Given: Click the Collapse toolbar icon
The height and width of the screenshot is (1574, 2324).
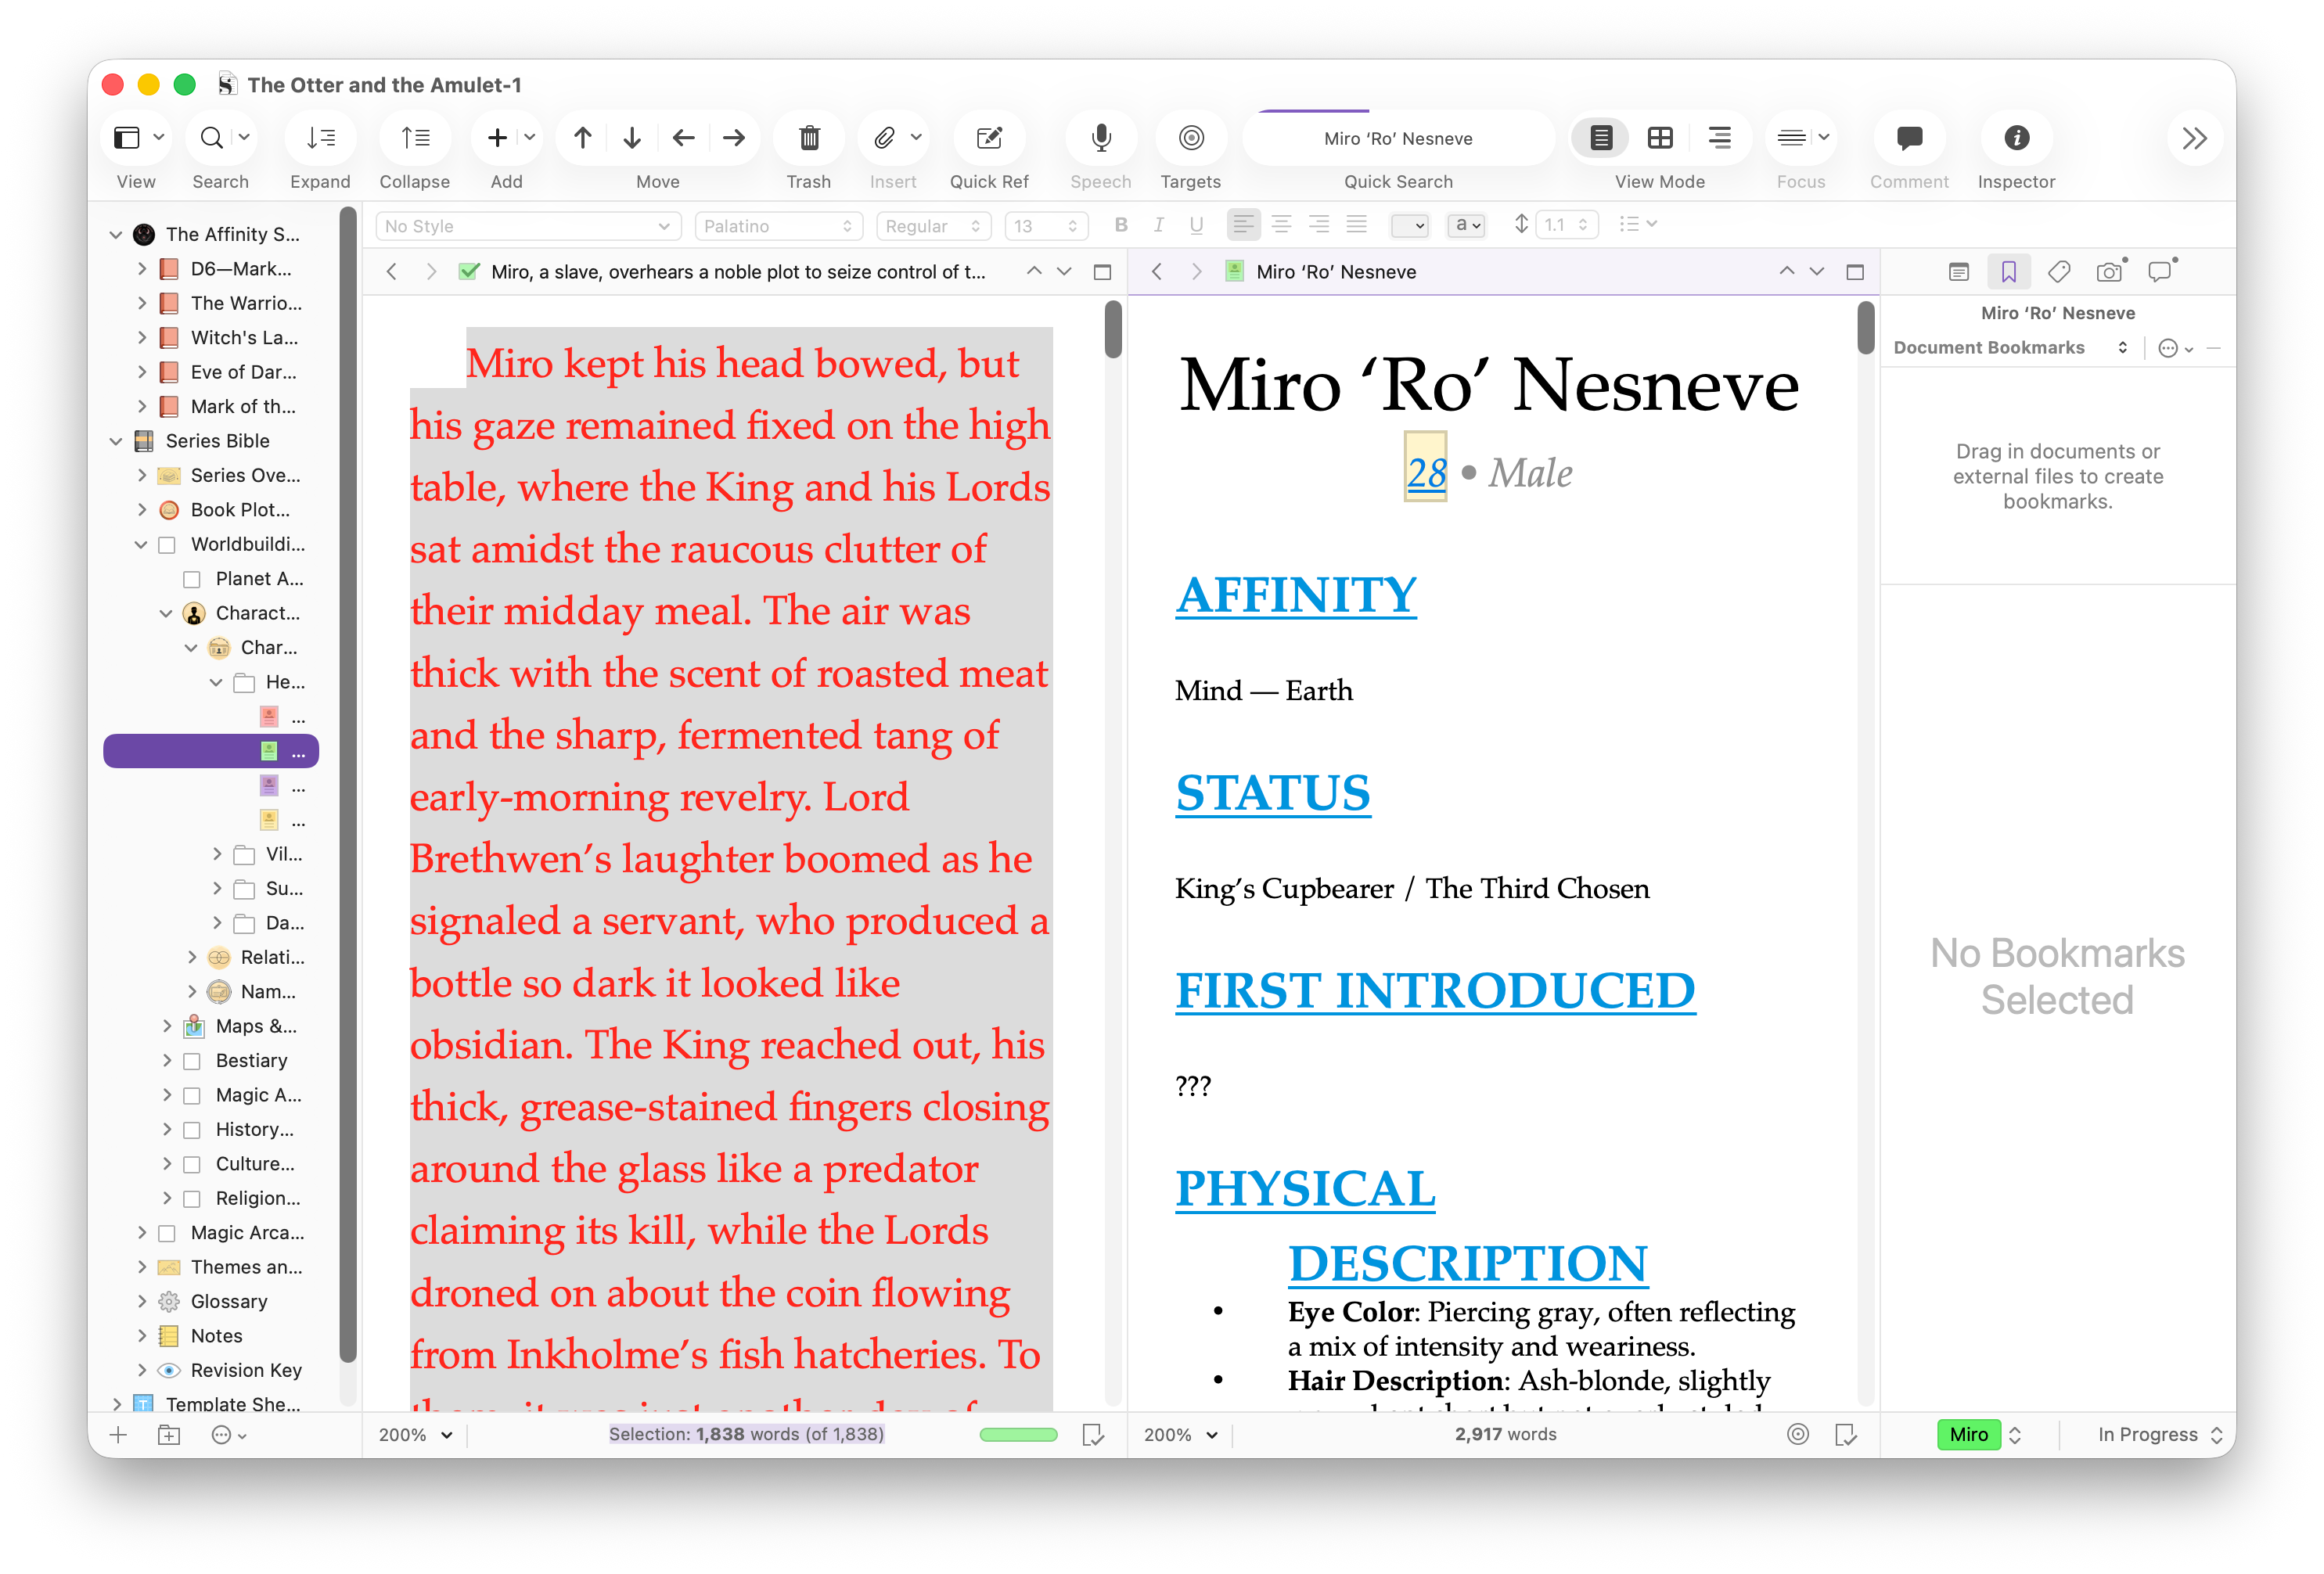Looking at the screenshot, I should 415,138.
